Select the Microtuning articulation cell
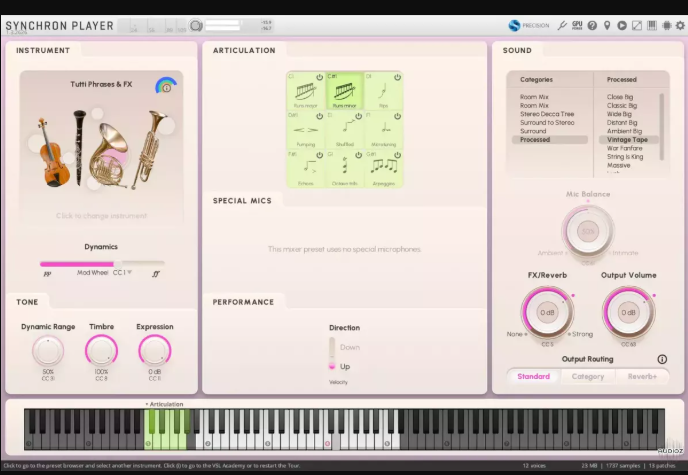Screen dimensions: 688x475 pos(383,130)
